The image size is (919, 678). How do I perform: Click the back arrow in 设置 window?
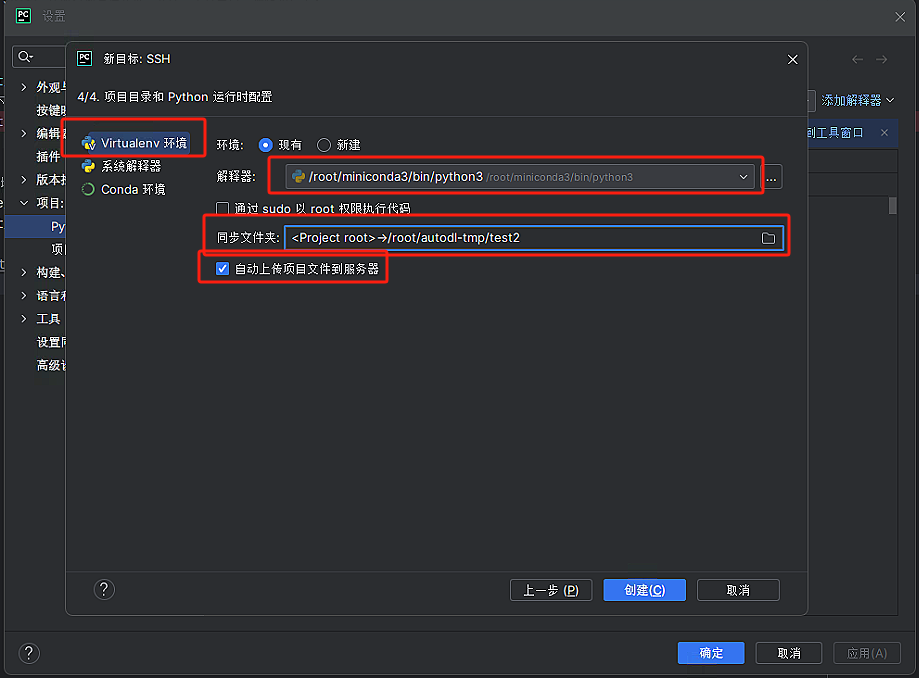pyautogui.click(x=857, y=59)
